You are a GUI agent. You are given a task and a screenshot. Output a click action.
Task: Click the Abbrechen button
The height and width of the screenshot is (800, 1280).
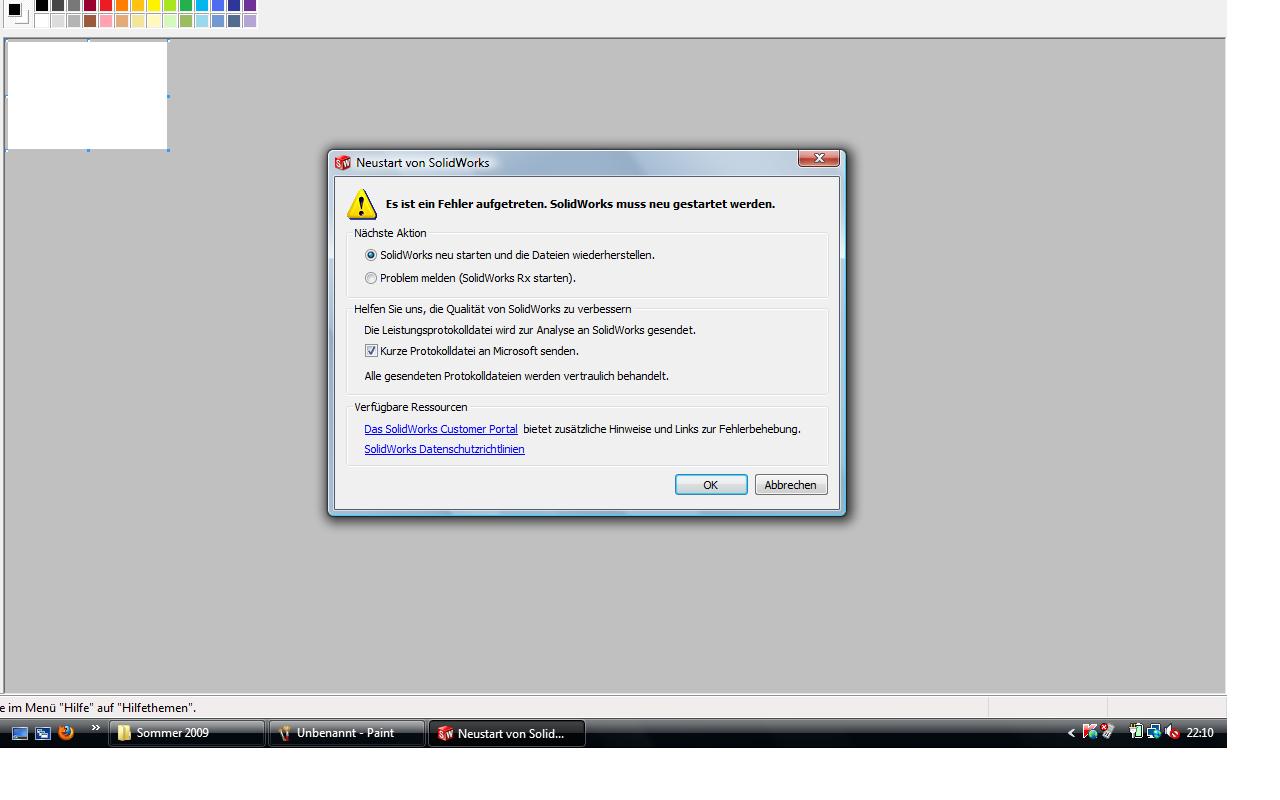[x=790, y=485]
